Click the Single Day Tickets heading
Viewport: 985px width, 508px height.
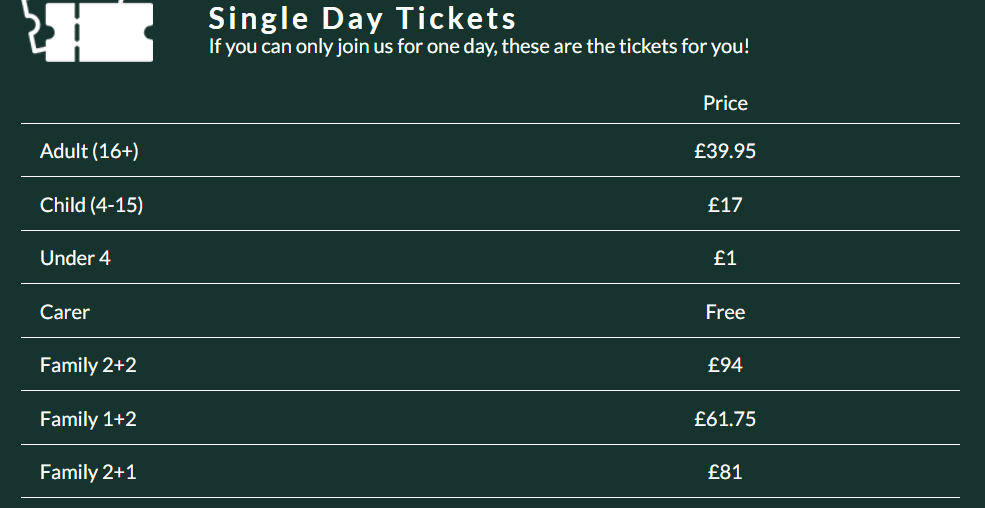click(x=362, y=18)
